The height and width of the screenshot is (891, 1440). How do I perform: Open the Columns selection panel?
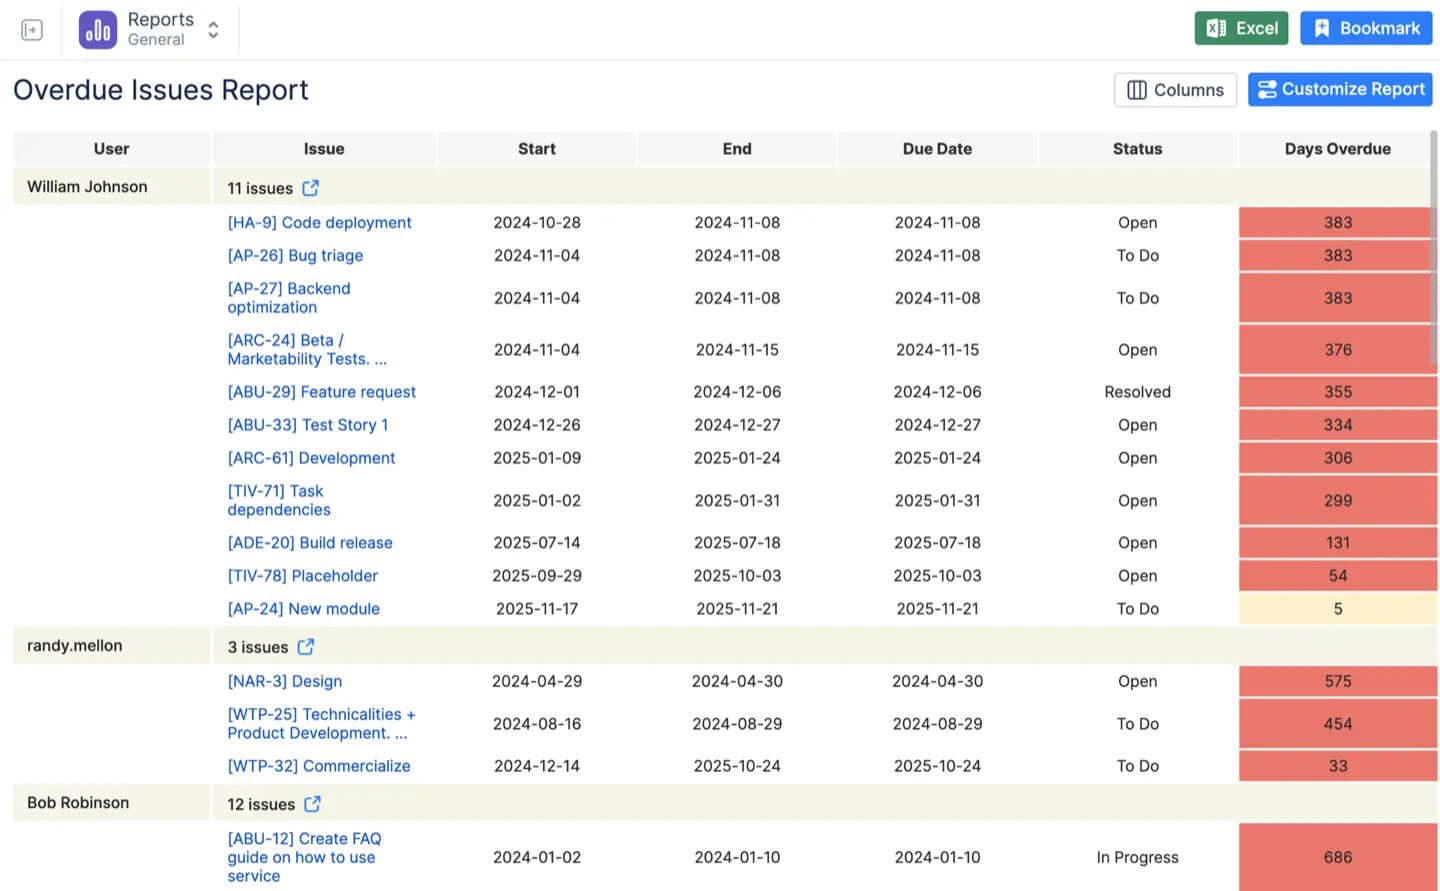click(x=1175, y=90)
